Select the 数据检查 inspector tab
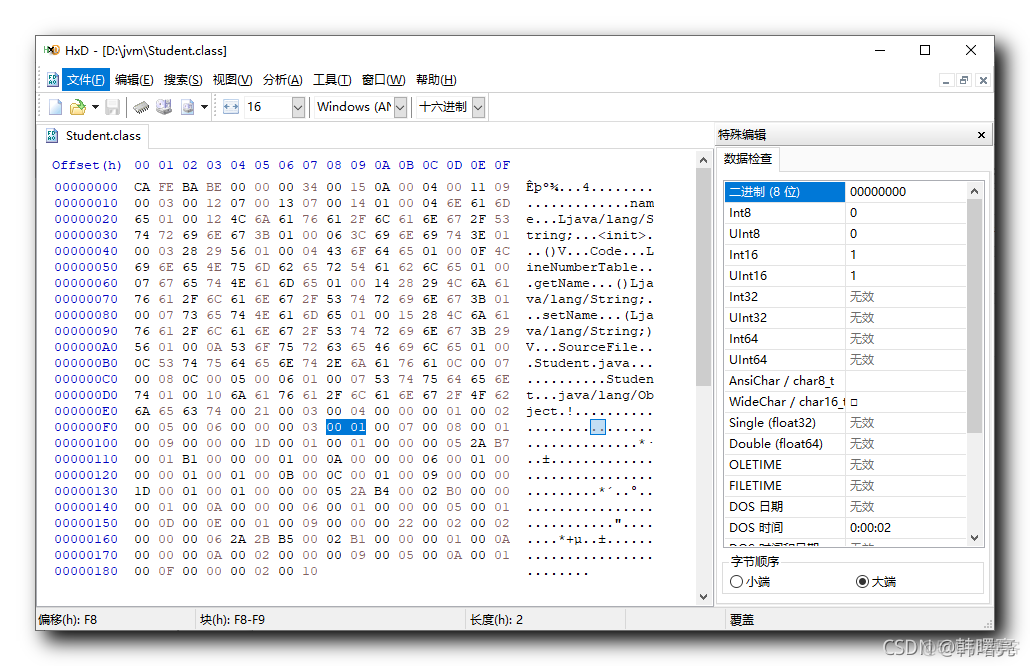 748,159
